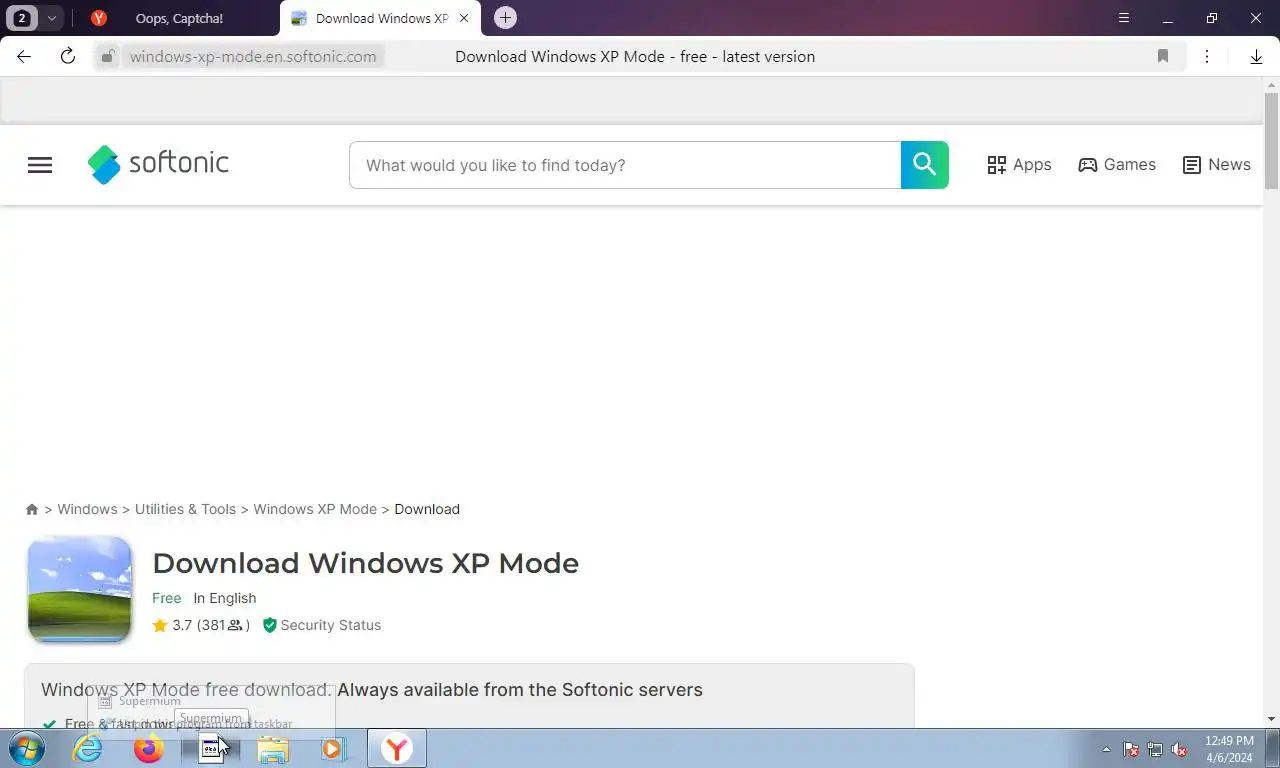Close the Download Windows XP tab

click(x=464, y=18)
